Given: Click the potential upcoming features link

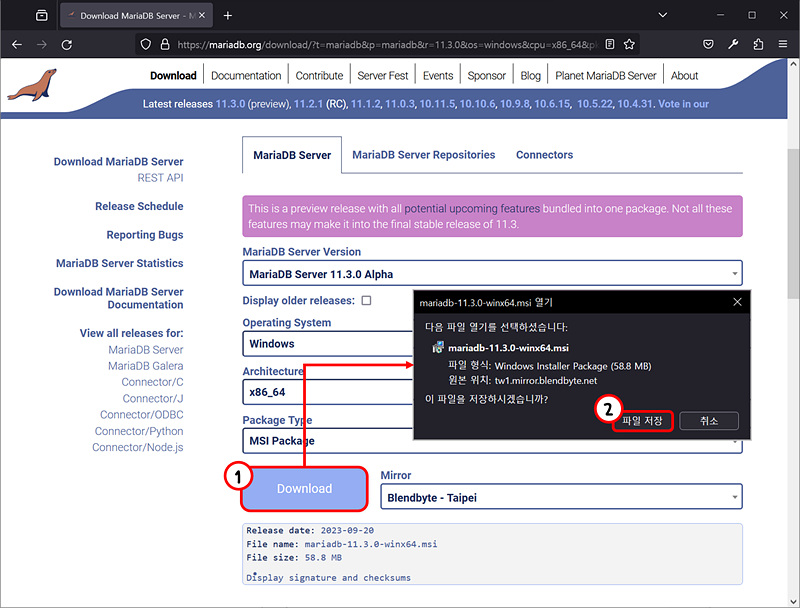Looking at the screenshot, I should coord(472,208).
